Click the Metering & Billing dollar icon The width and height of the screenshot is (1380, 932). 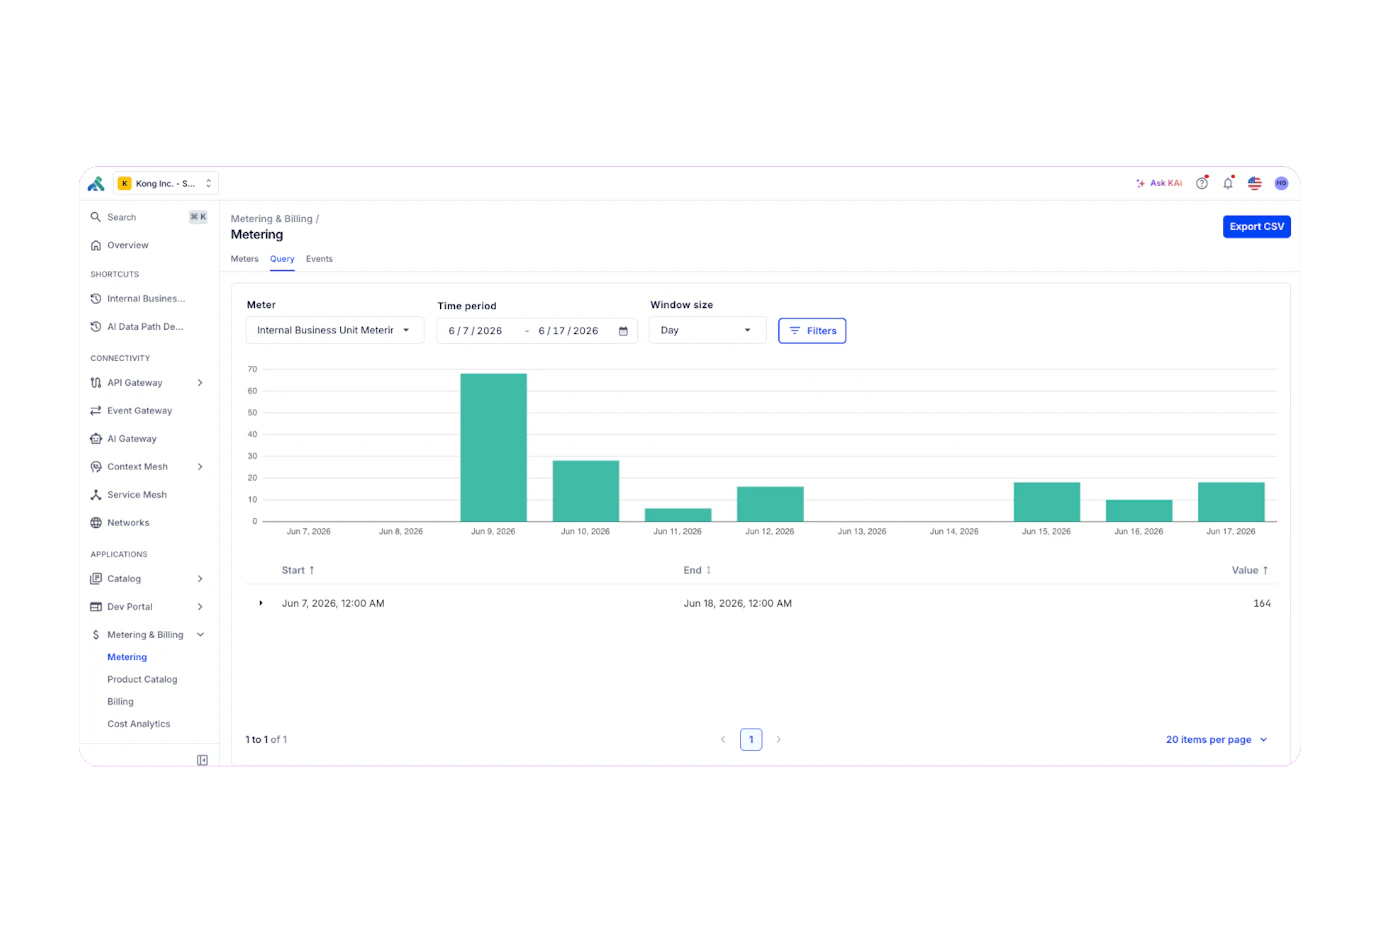pos(96,635)
